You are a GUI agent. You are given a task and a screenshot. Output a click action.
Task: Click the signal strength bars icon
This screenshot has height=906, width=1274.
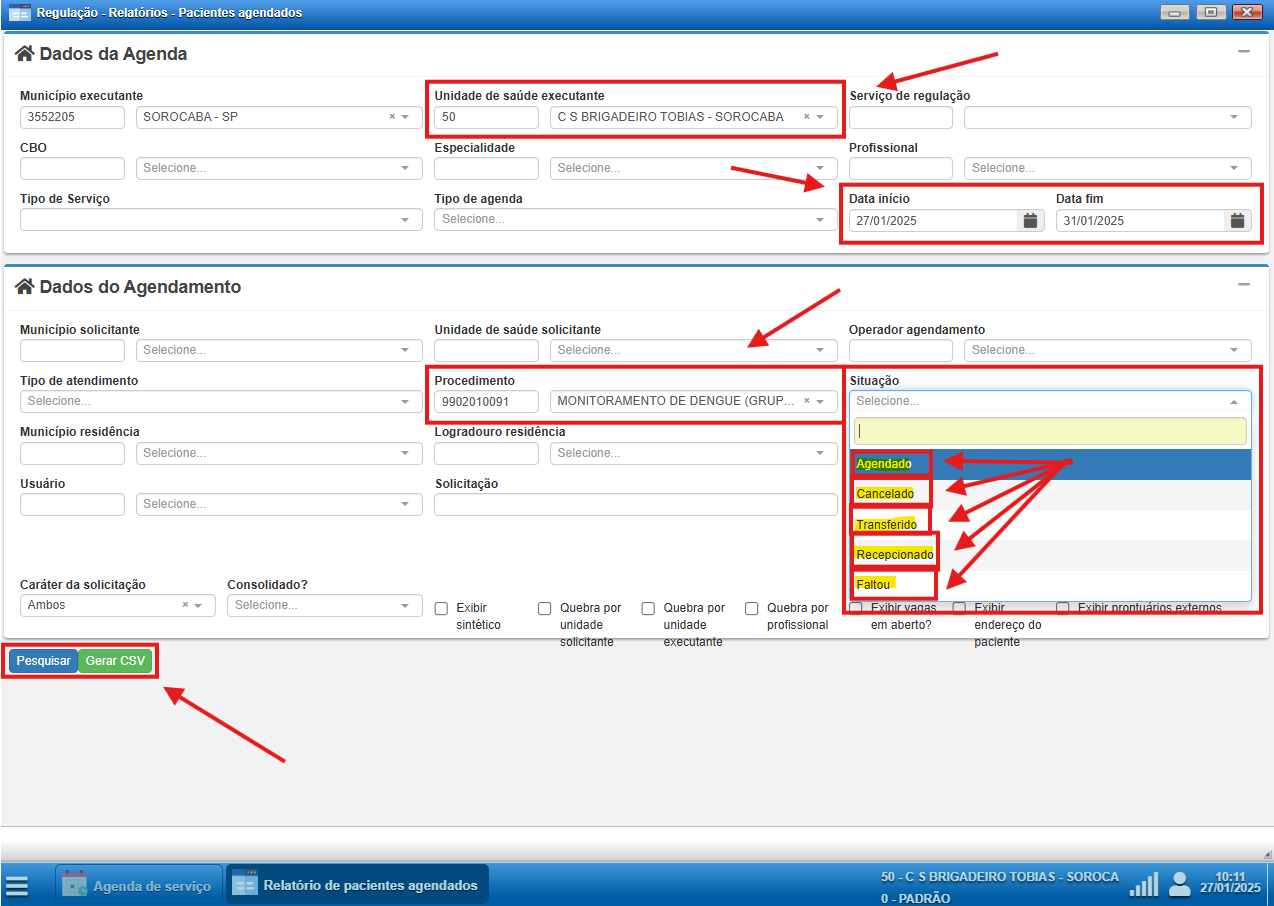[x=1143, y=885]
